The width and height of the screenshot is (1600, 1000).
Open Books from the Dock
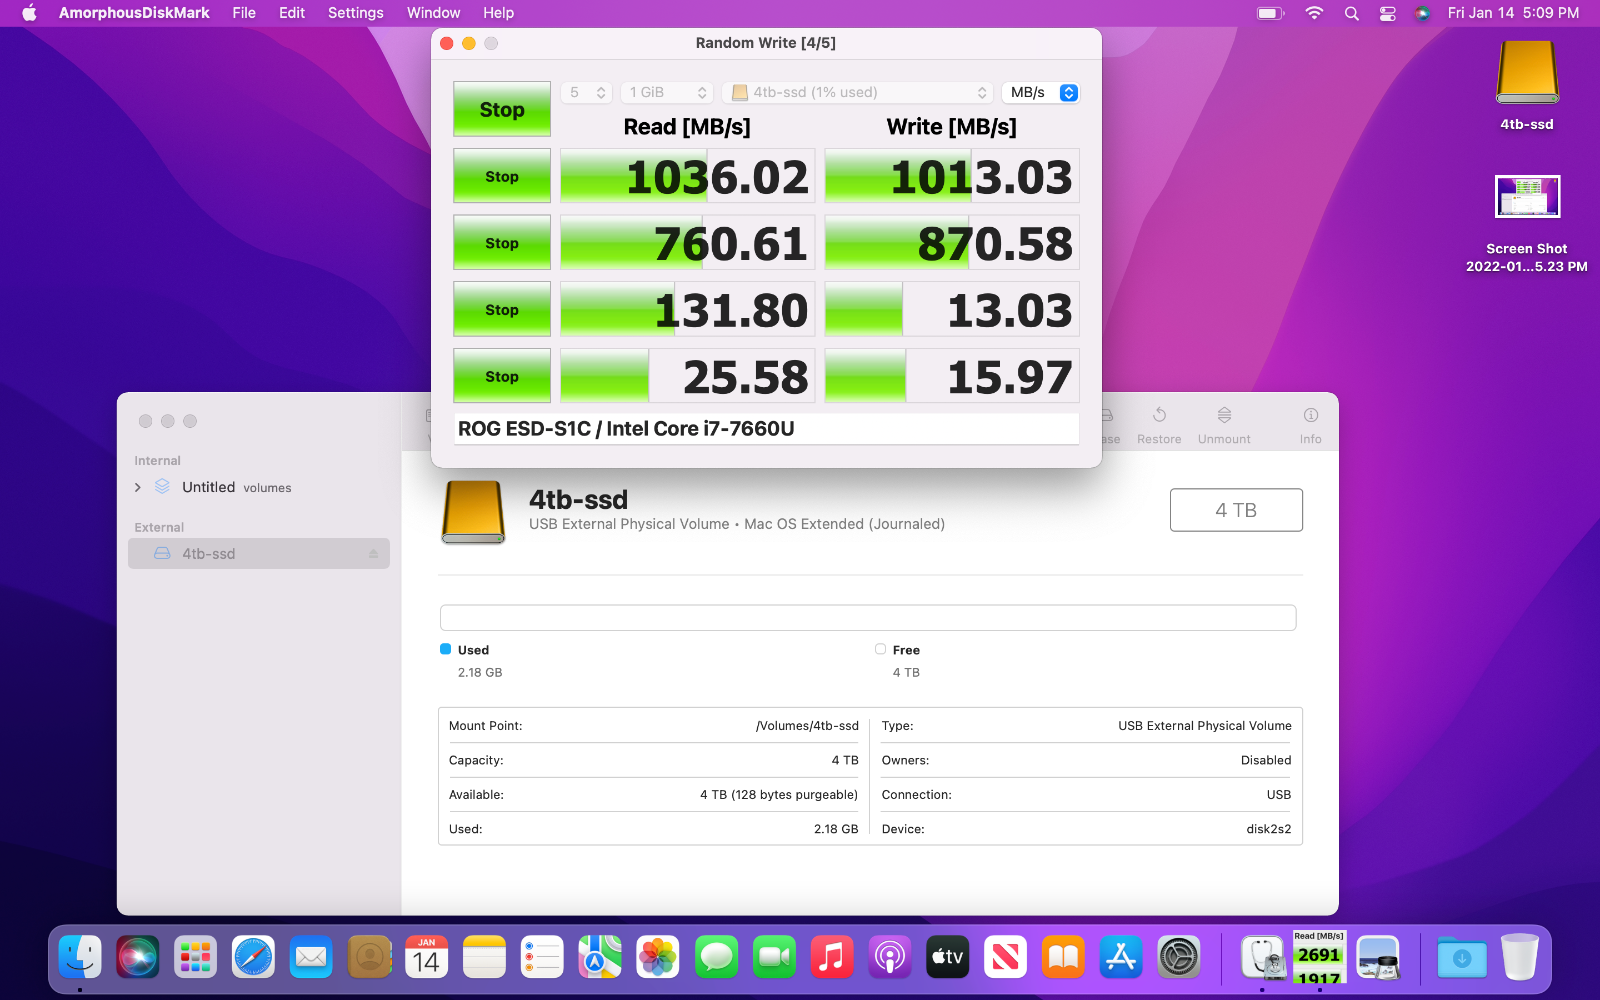pos(1063,958)
